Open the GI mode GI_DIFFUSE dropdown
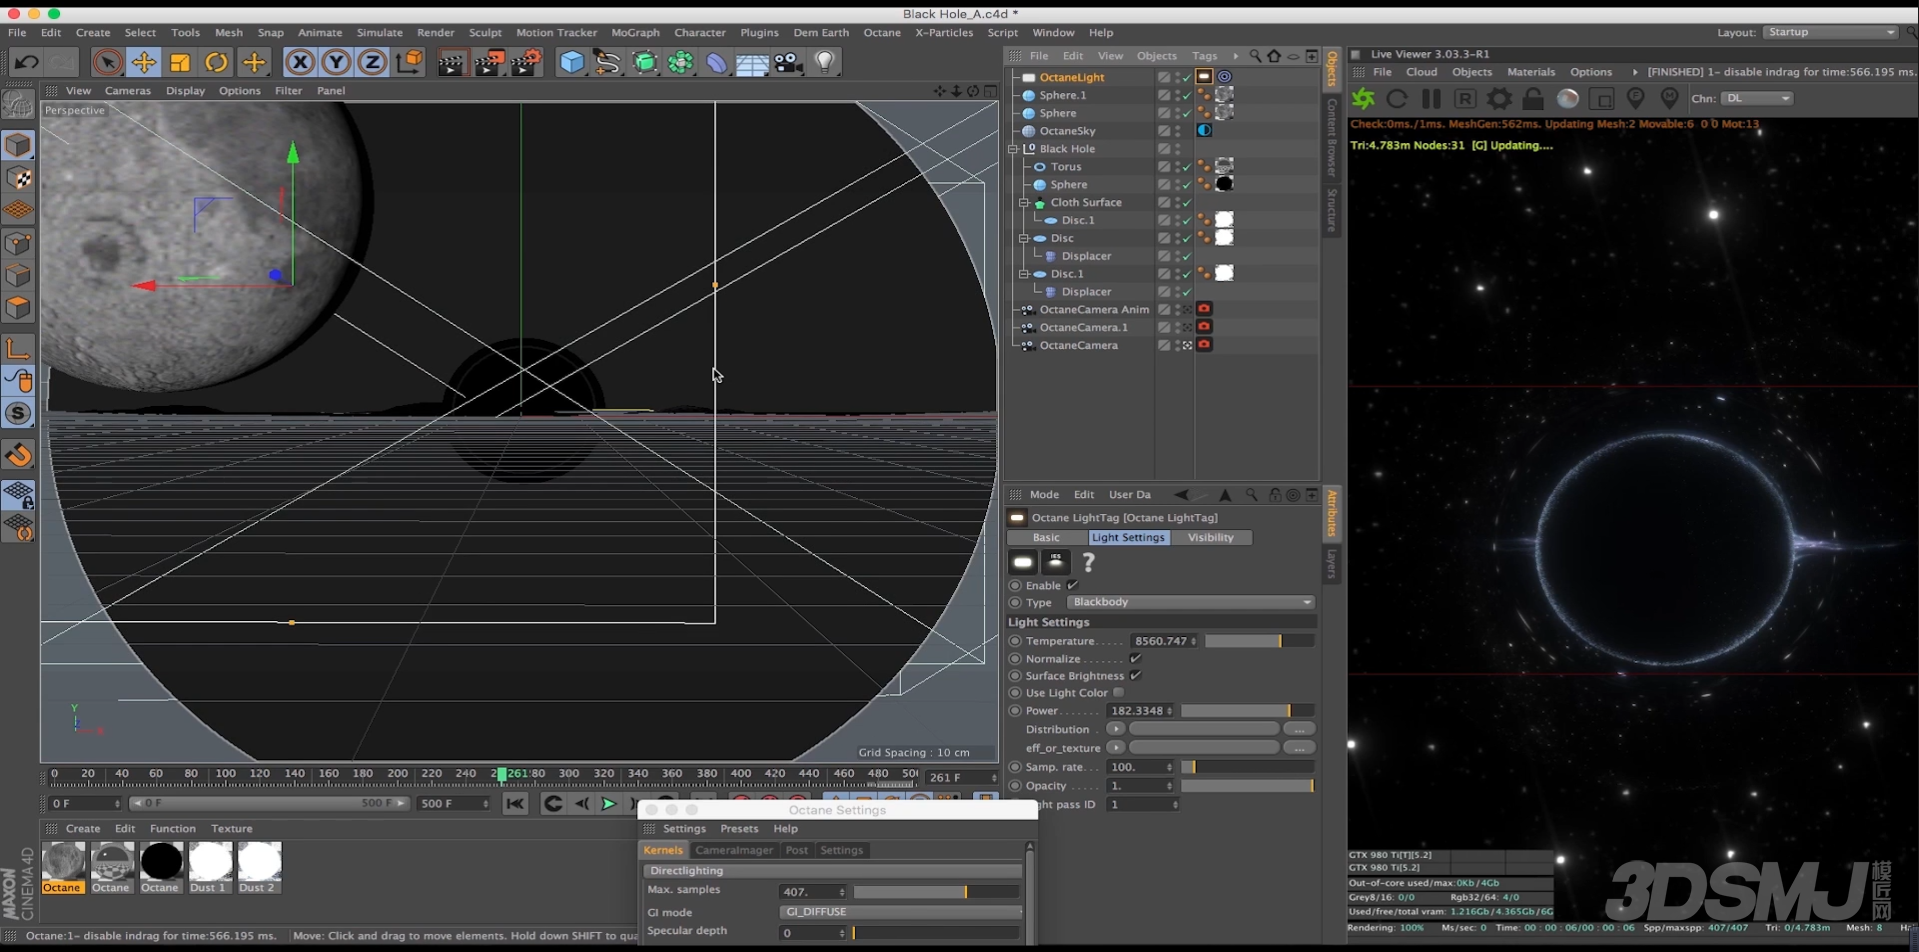 click(x=900, y=912)
